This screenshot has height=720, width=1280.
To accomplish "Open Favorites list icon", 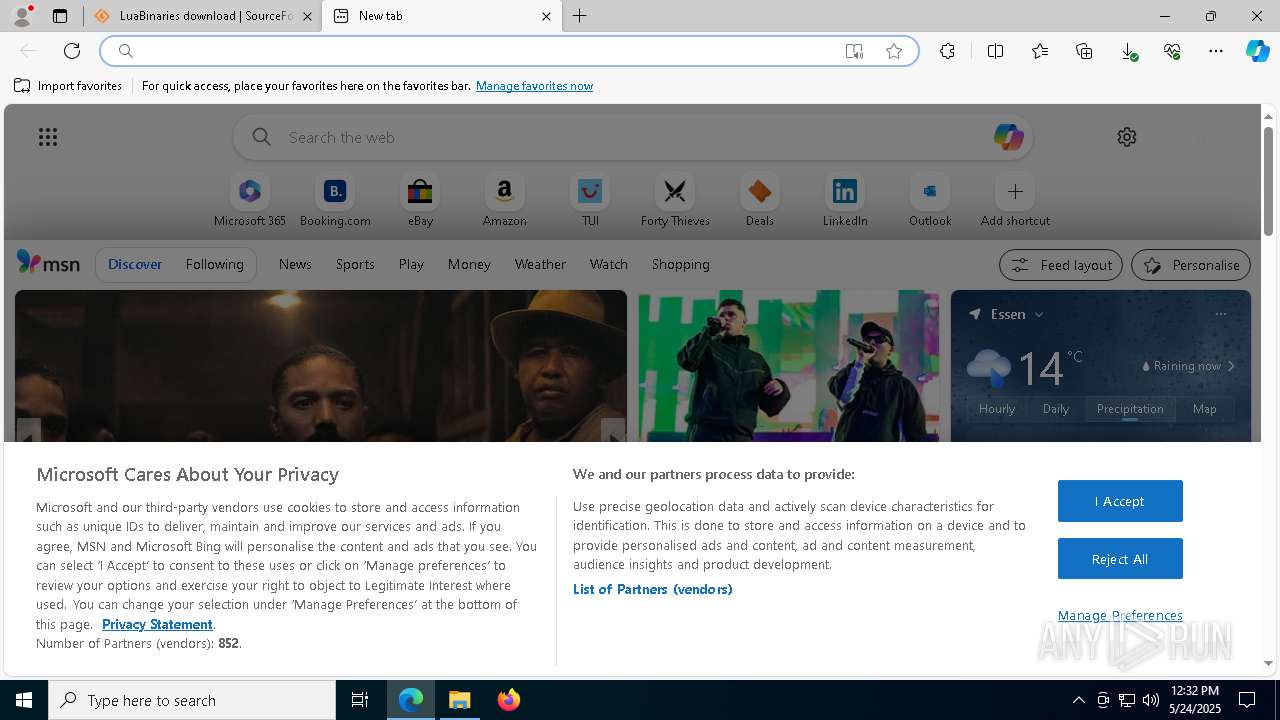I will click(x=1040, y=51).
